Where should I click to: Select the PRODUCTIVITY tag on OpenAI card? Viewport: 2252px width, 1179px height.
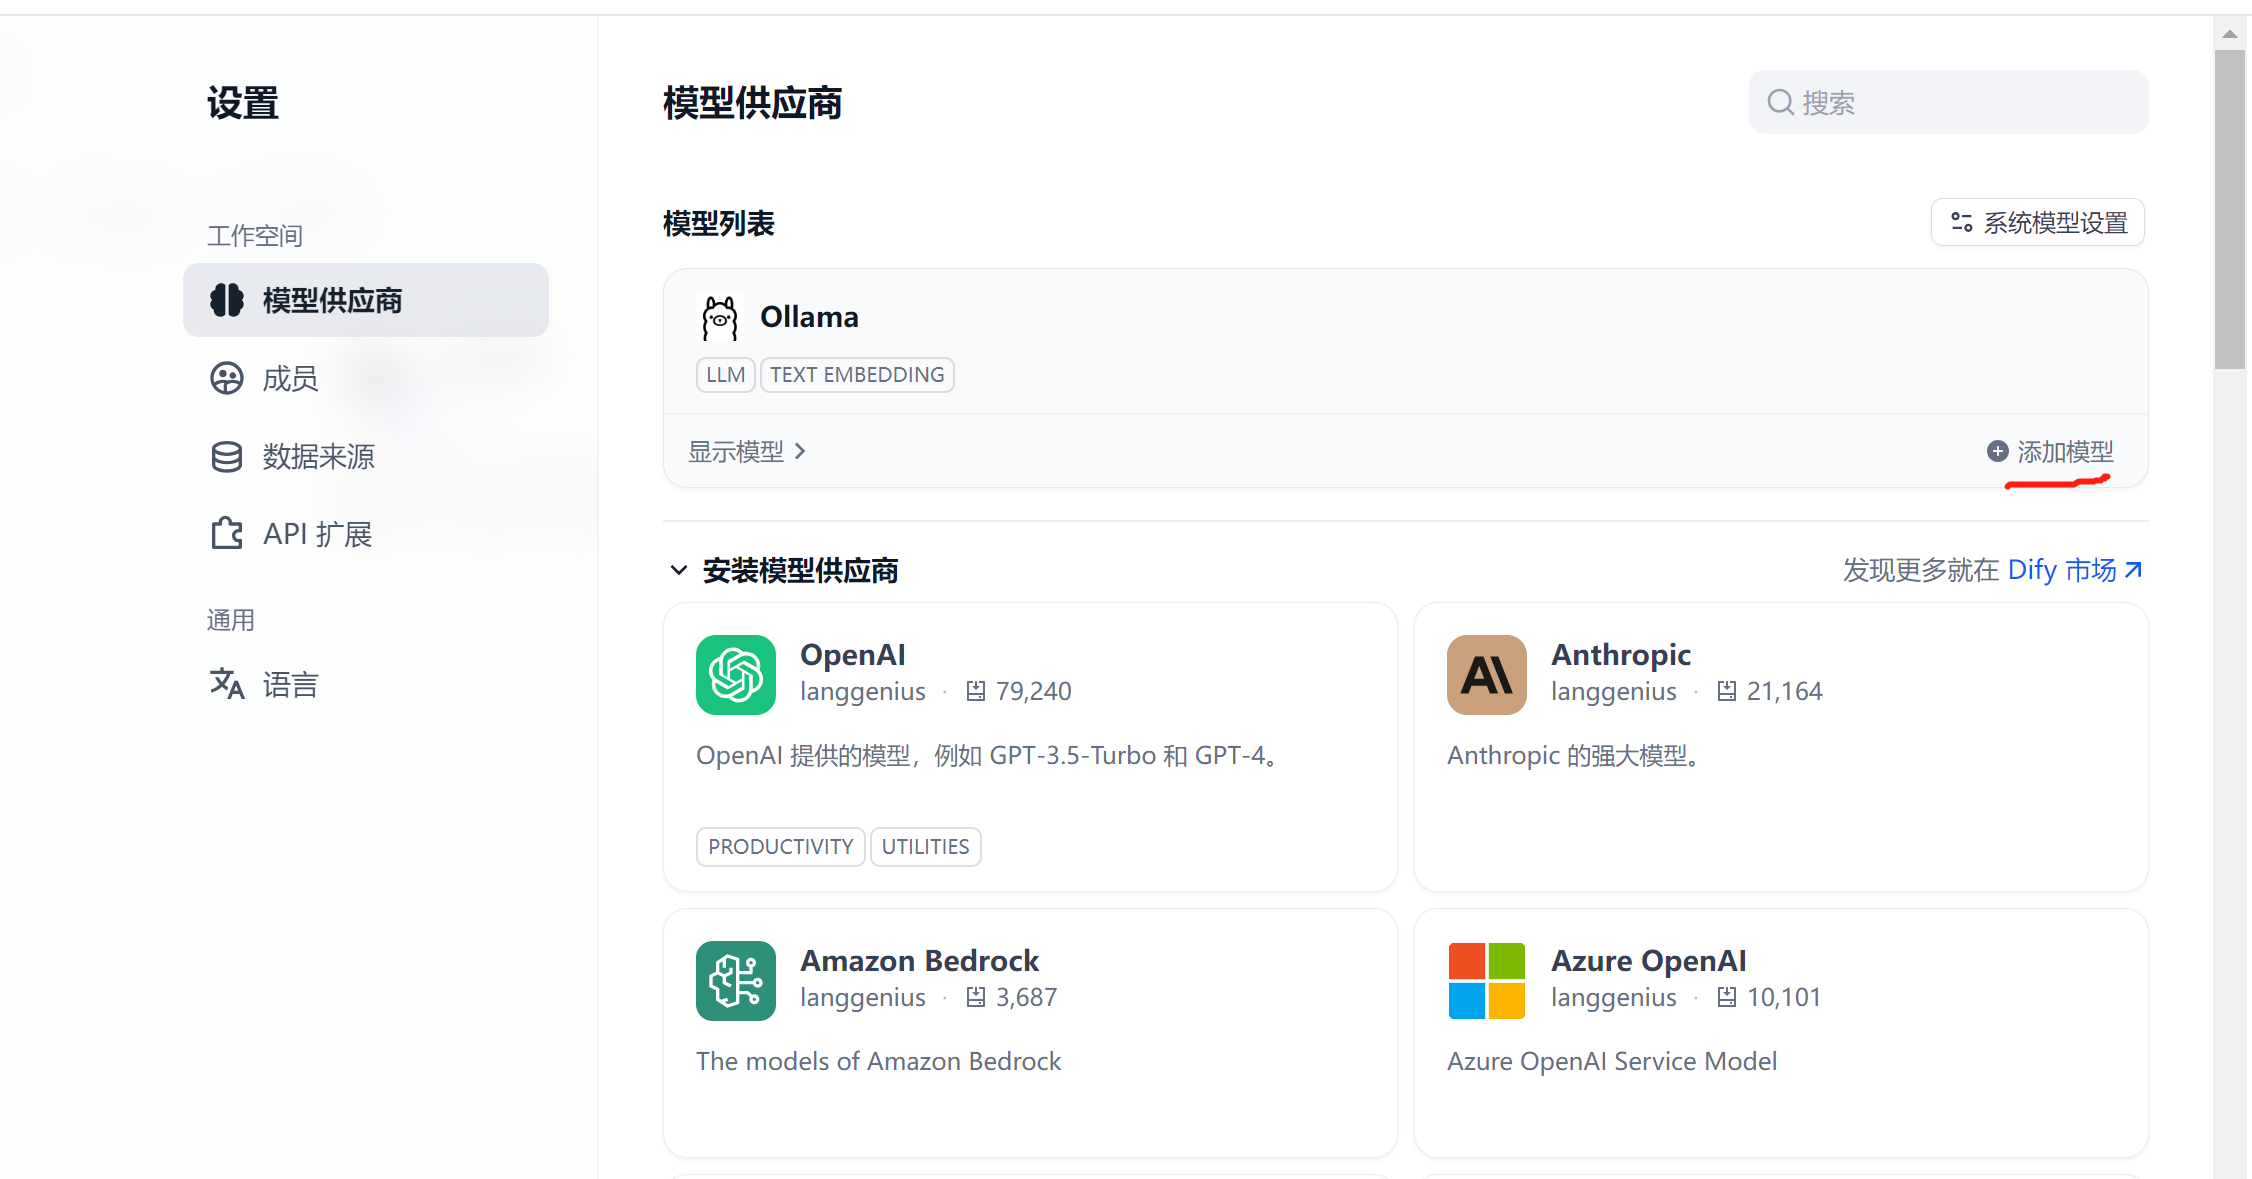[780, 847]
